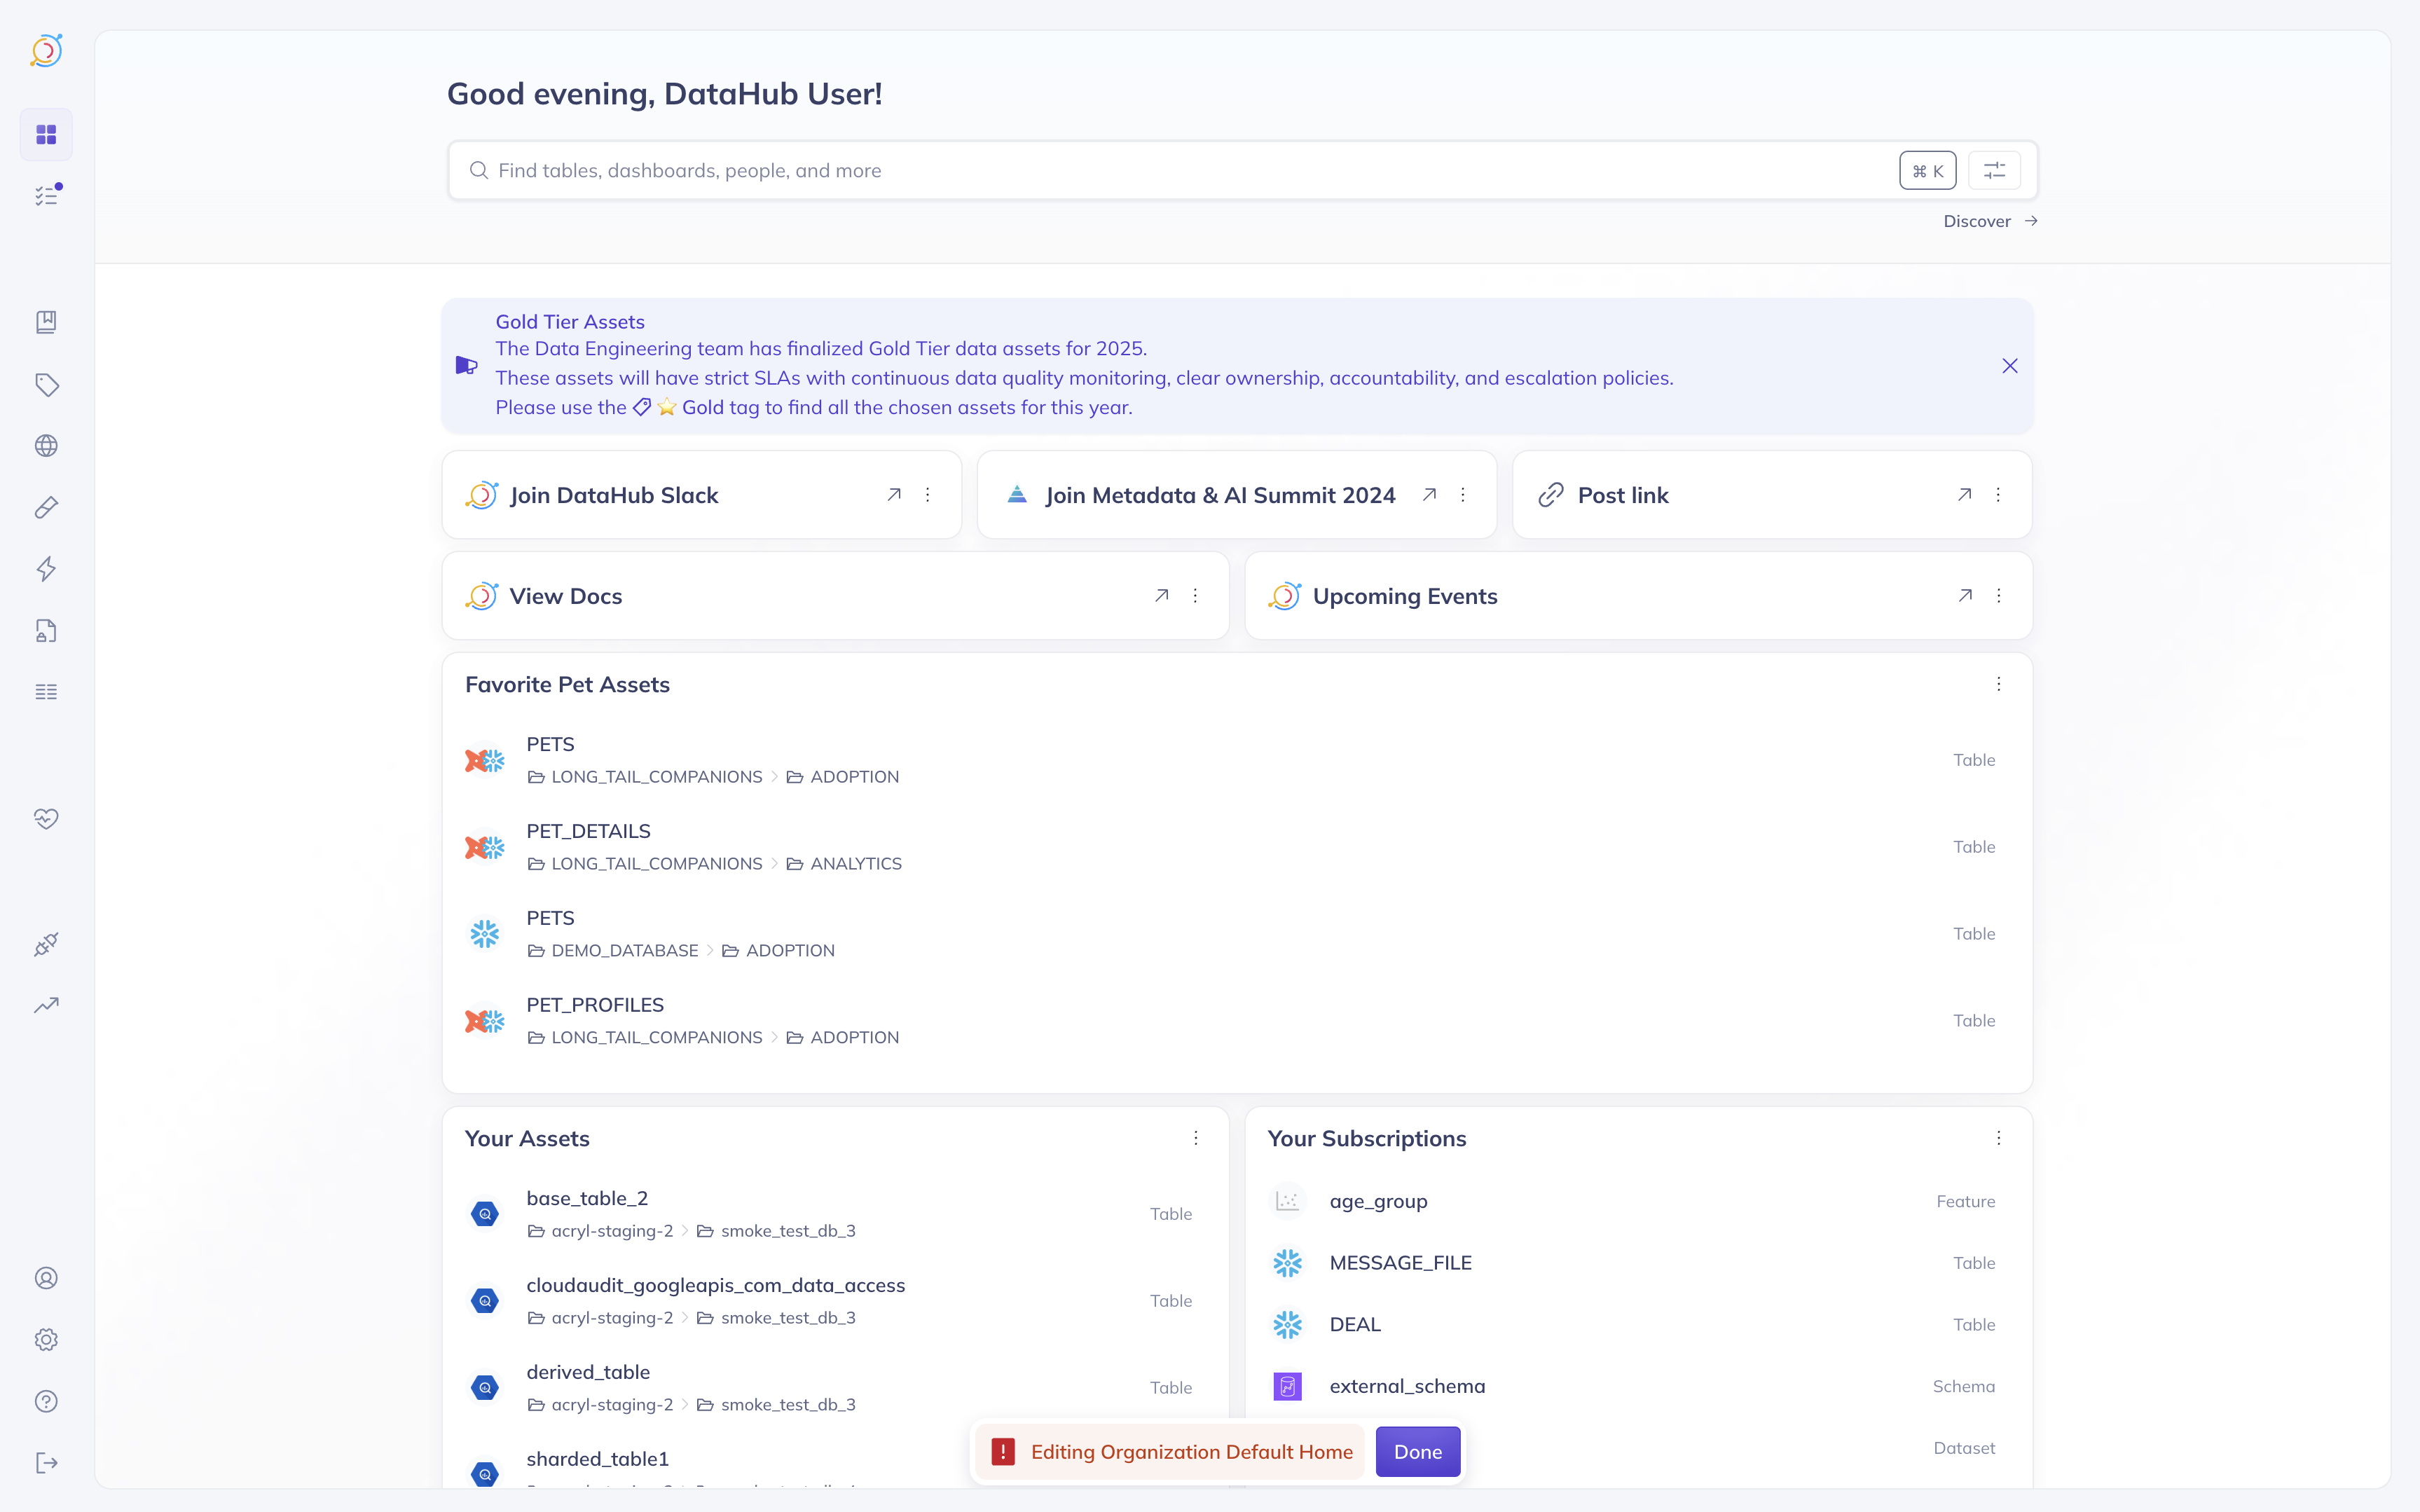The image size is (2420, 1512).
Task: Click the help question mark icon
Action: tap(46, 1401)
